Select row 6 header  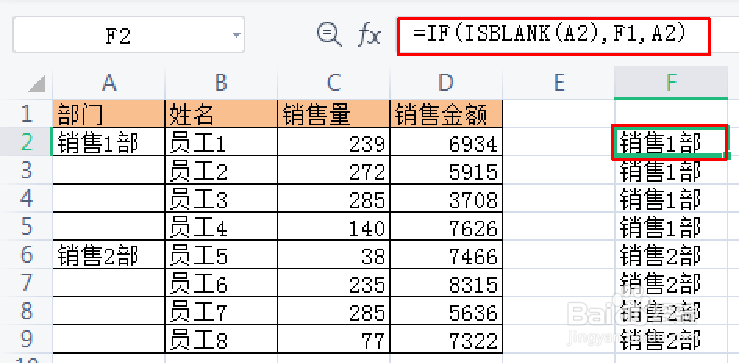(x=26, y=255)
